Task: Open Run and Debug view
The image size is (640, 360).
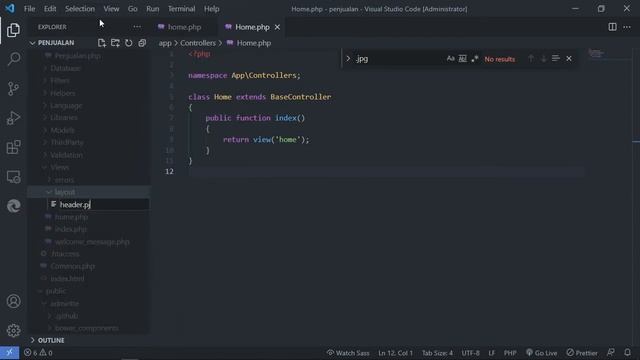Action: pos(13,118)
